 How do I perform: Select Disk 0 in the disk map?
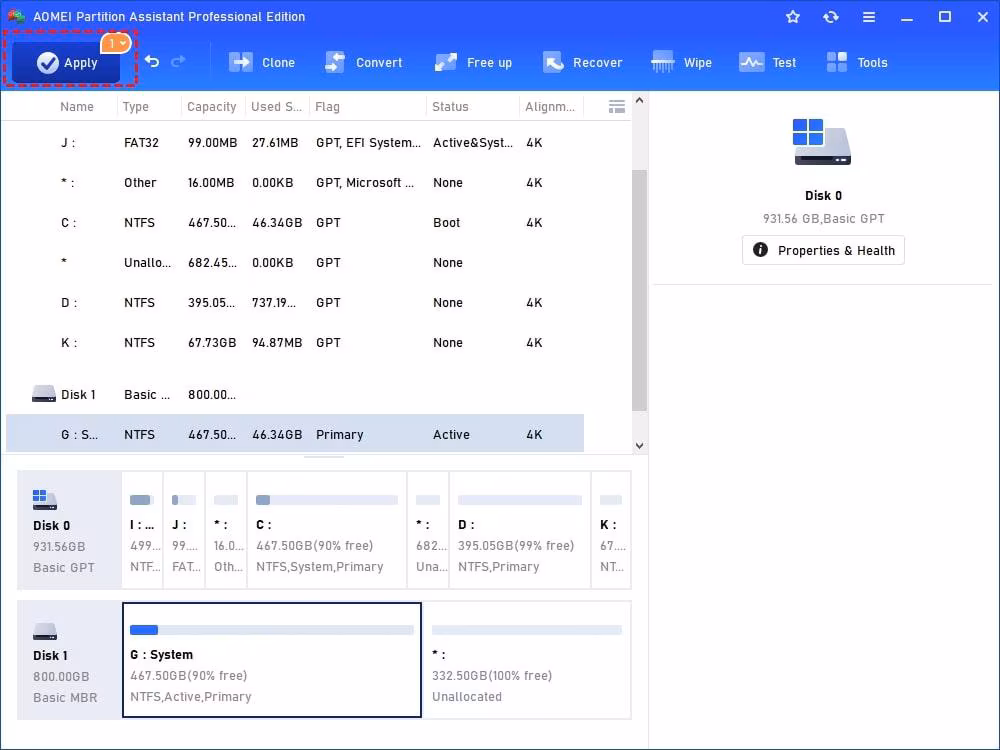coord(69,530)
